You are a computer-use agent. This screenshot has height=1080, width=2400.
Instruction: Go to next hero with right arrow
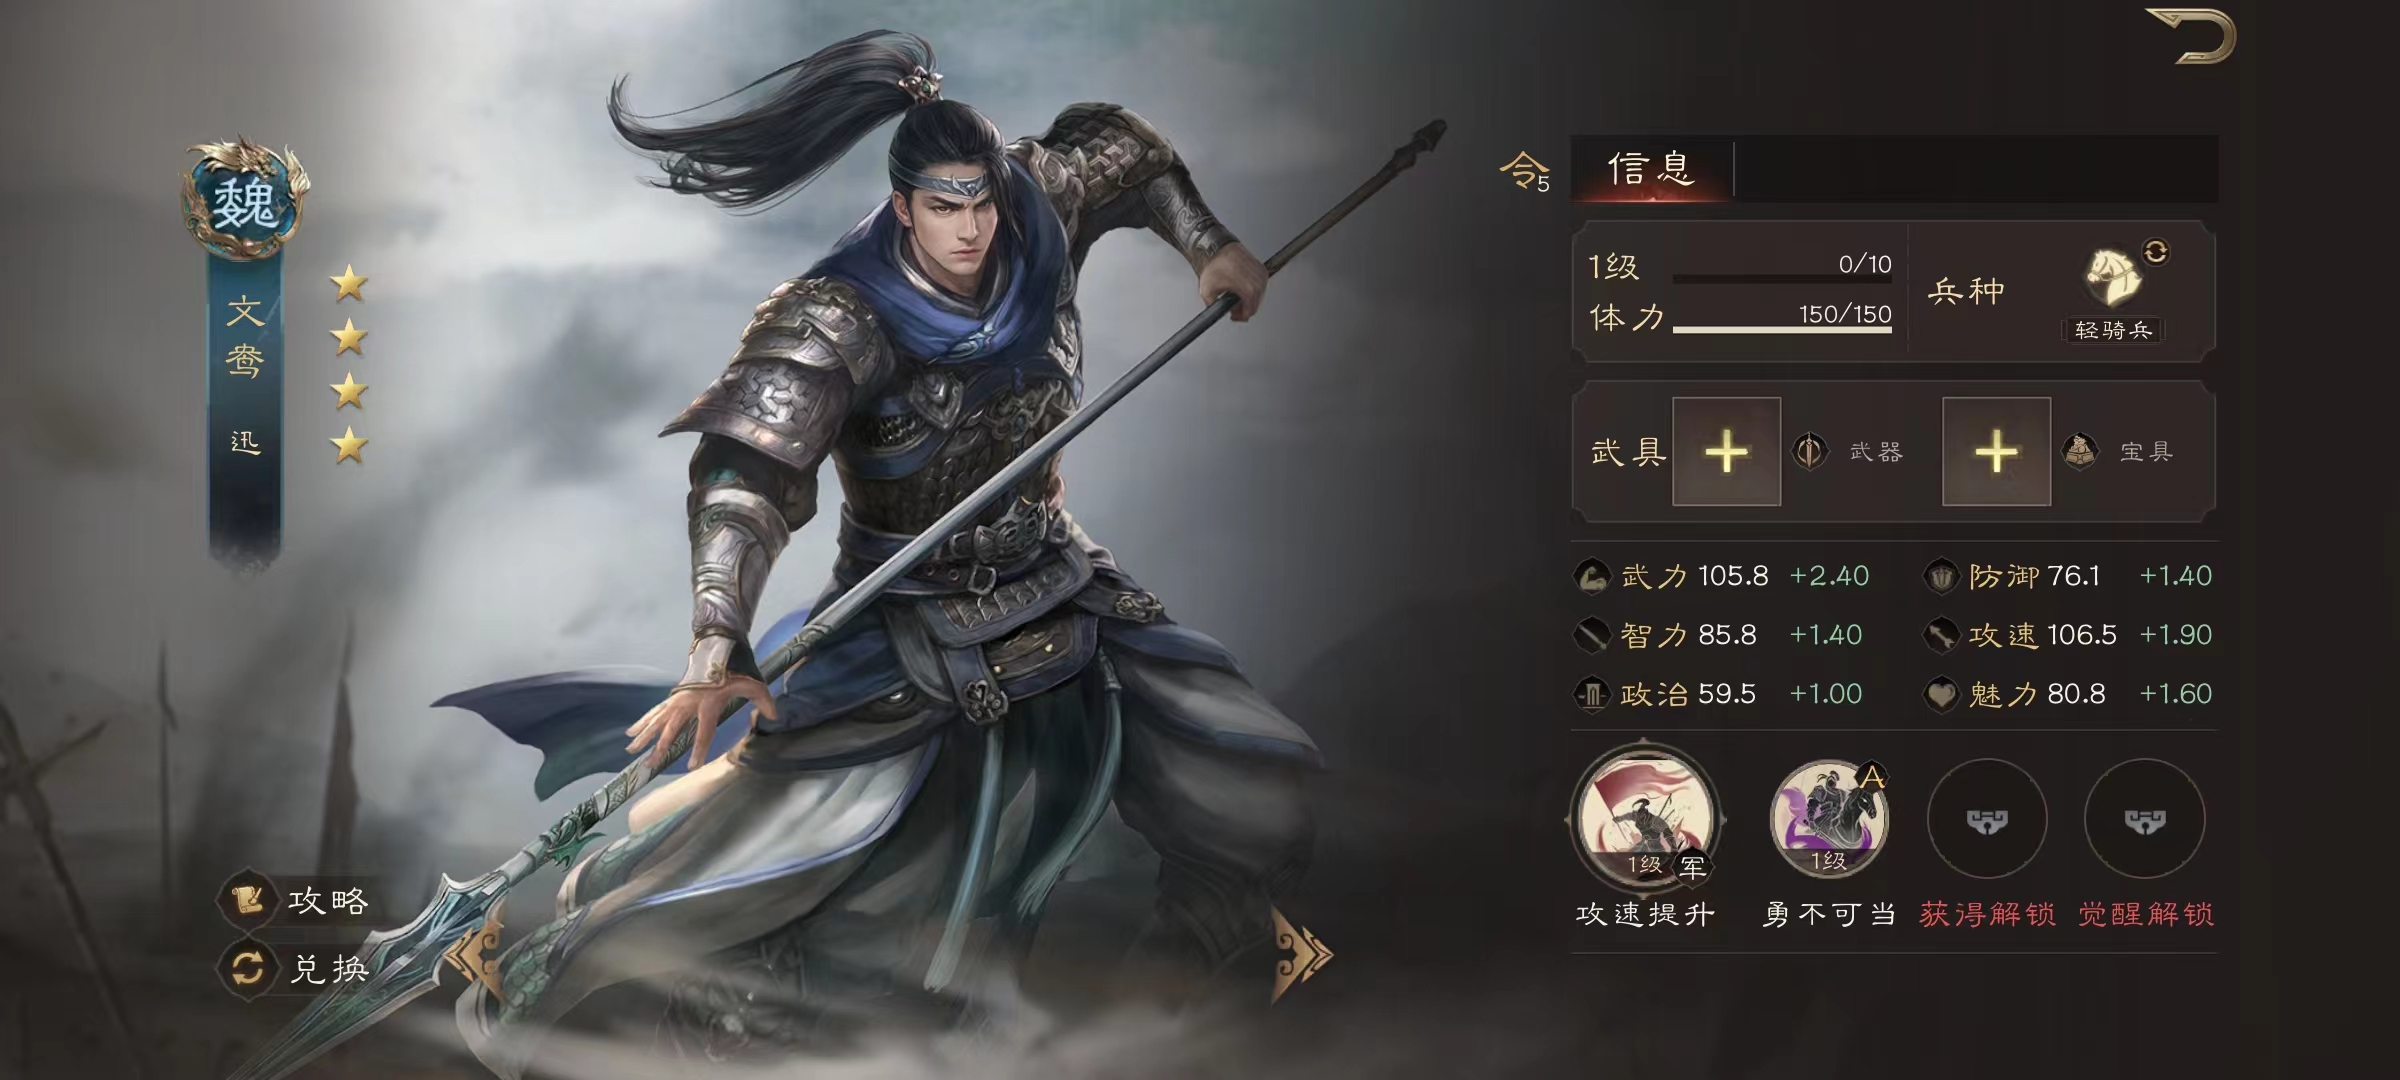(1302, 955)
